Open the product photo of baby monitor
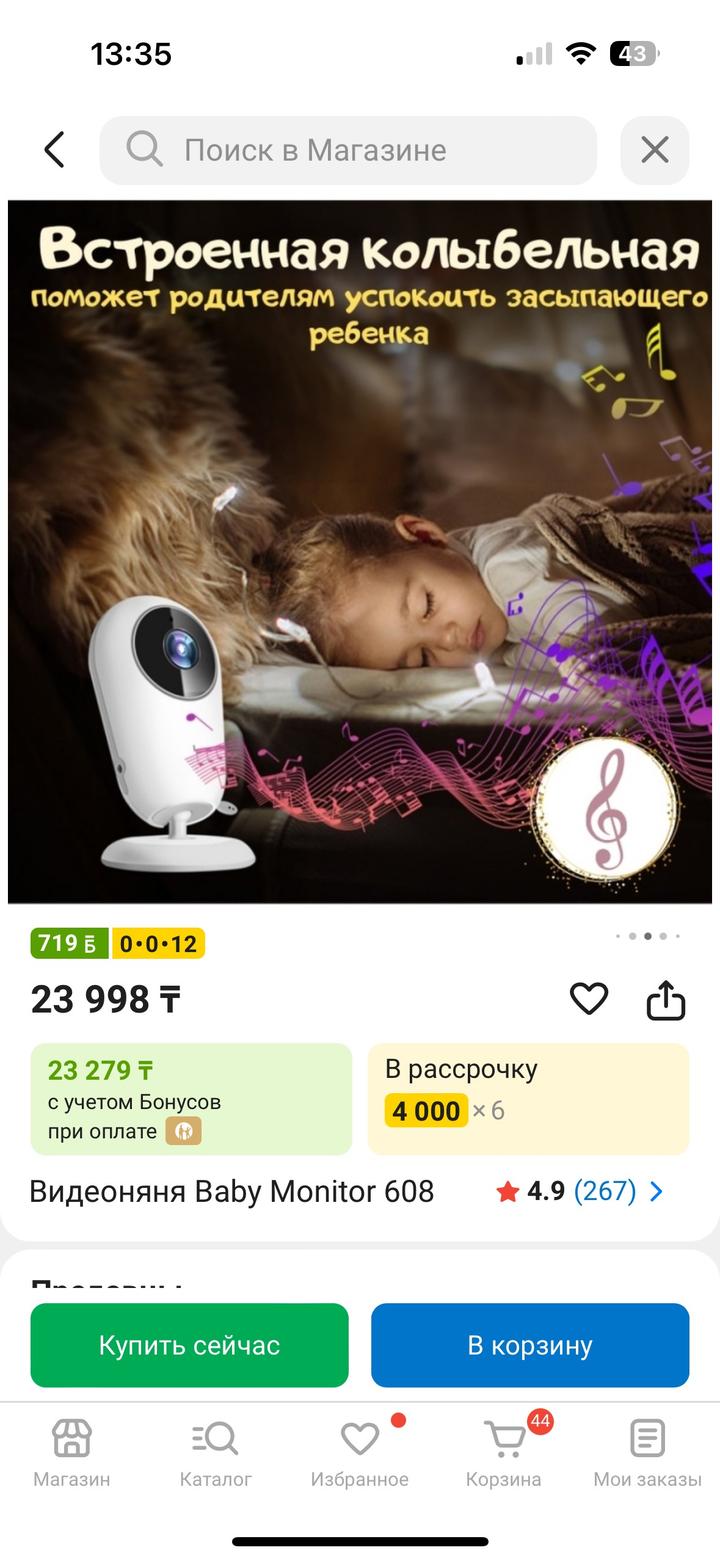Viewport: 720px width, 1561px height. pyautogui.click(x=360, y=552)
